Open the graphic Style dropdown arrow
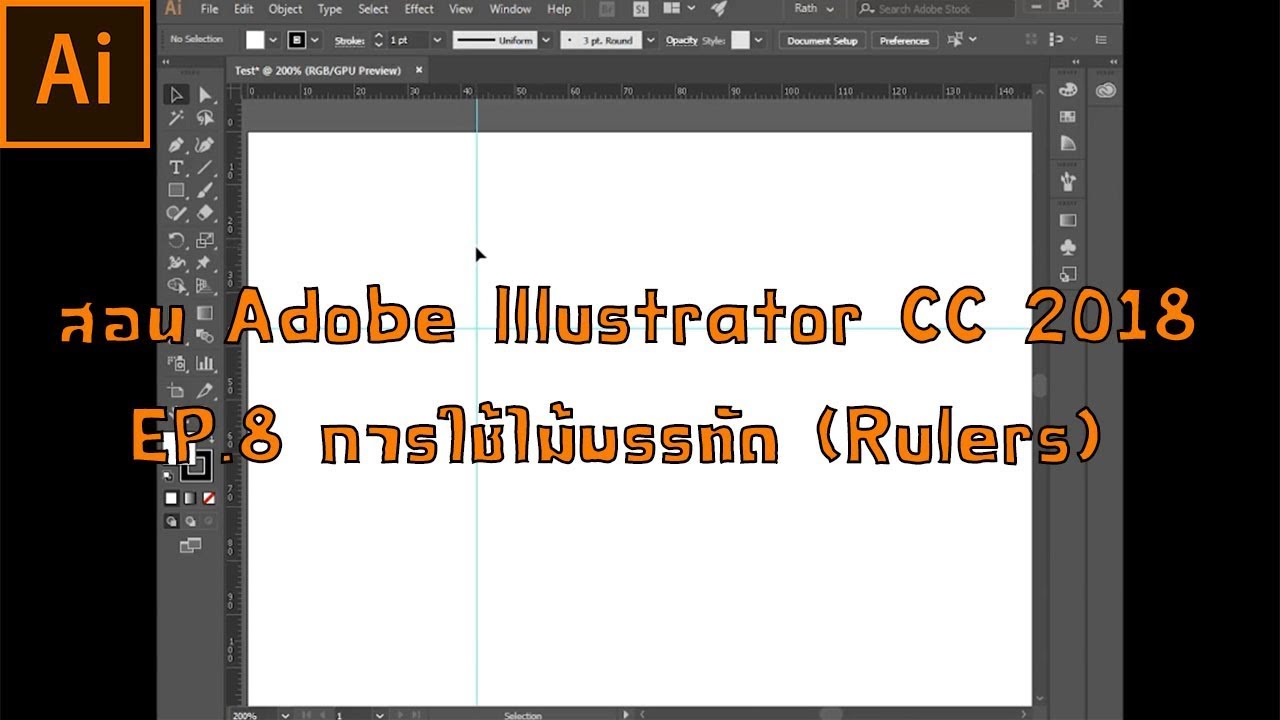This screenshot has height=720, width=1280. 758,41
